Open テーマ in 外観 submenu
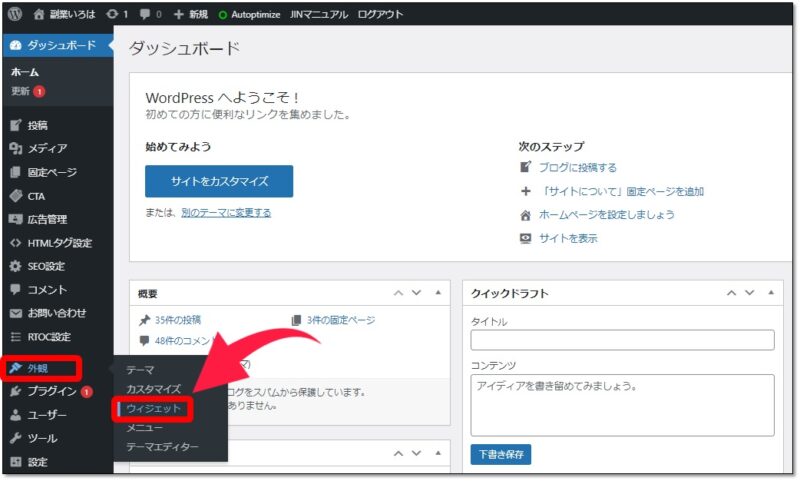800x481 pixels. [140, 370]
